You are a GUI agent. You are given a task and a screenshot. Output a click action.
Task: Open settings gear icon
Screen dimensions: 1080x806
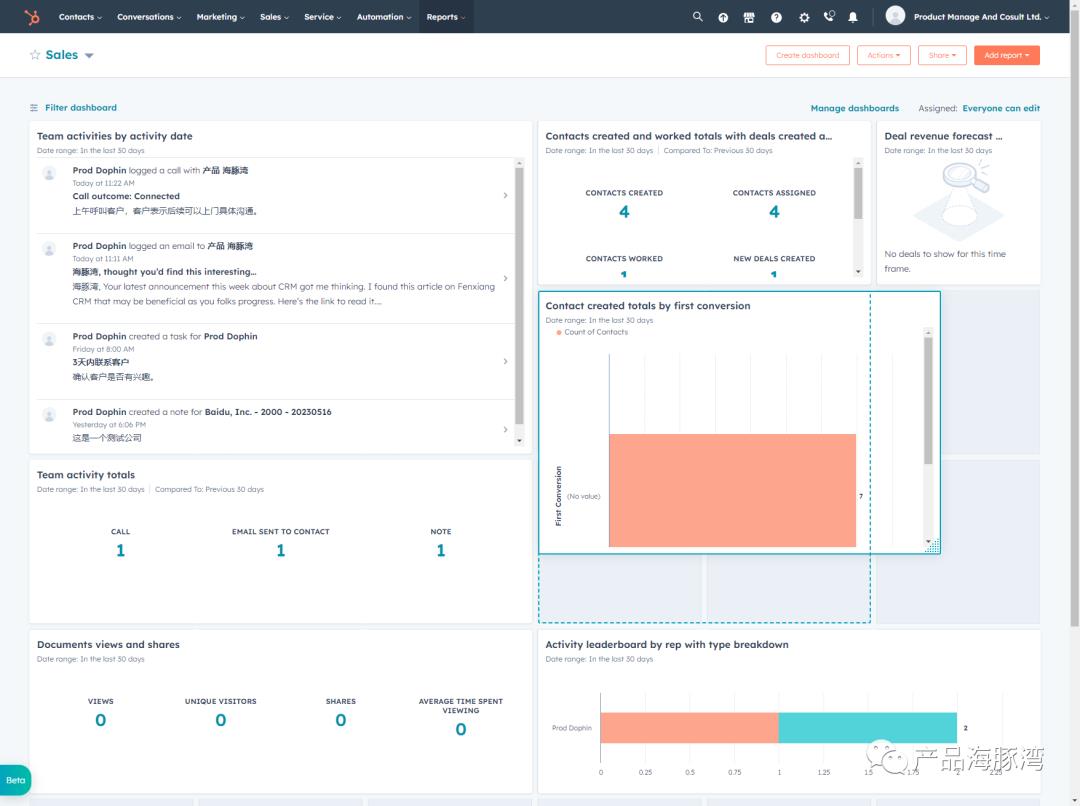tap(804, 17)
